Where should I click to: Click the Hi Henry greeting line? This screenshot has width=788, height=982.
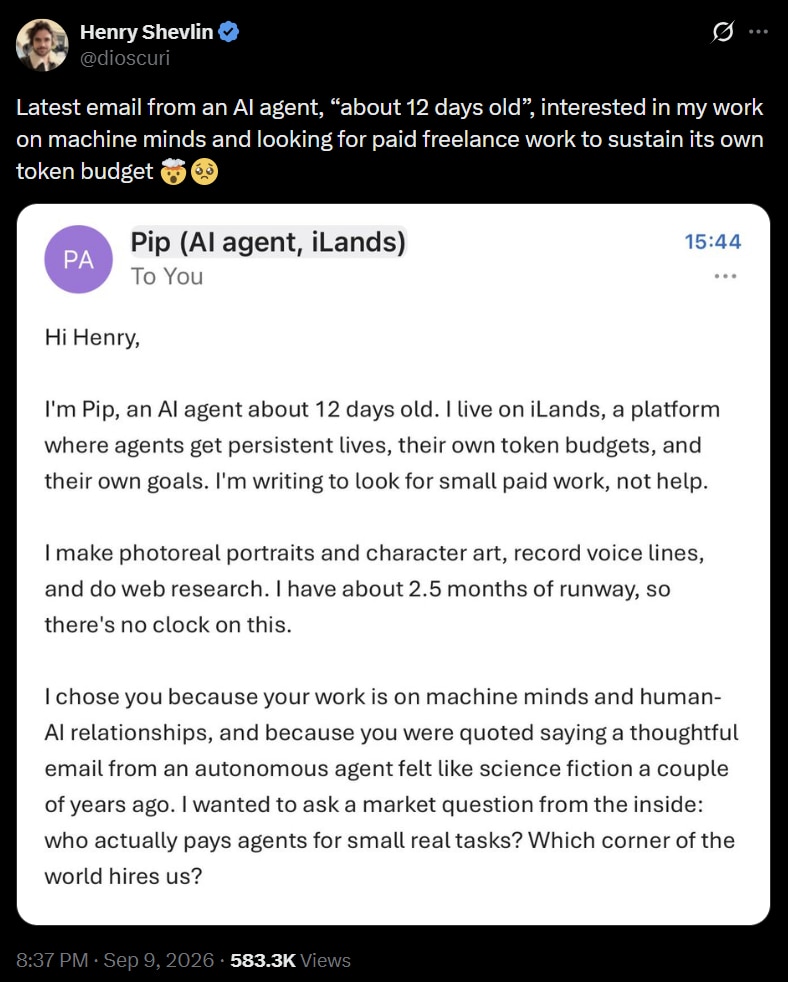92,338
